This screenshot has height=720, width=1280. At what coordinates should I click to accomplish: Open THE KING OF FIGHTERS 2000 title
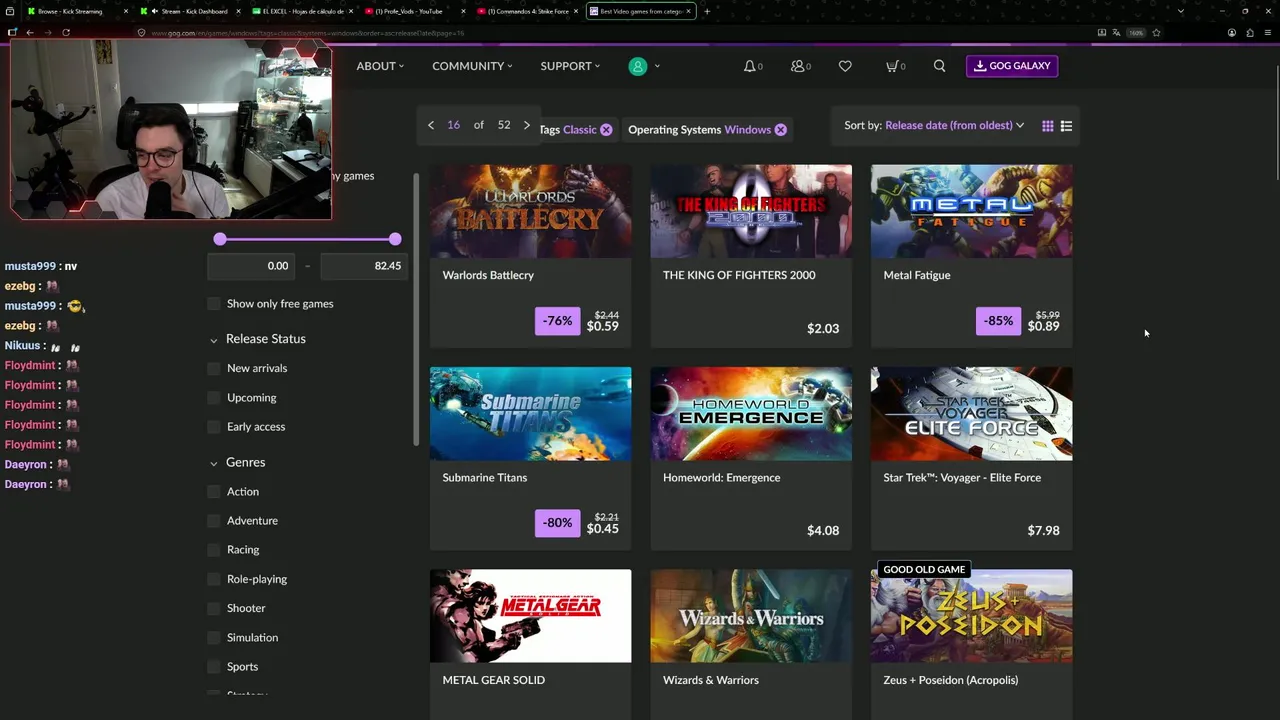click(739, 275)
